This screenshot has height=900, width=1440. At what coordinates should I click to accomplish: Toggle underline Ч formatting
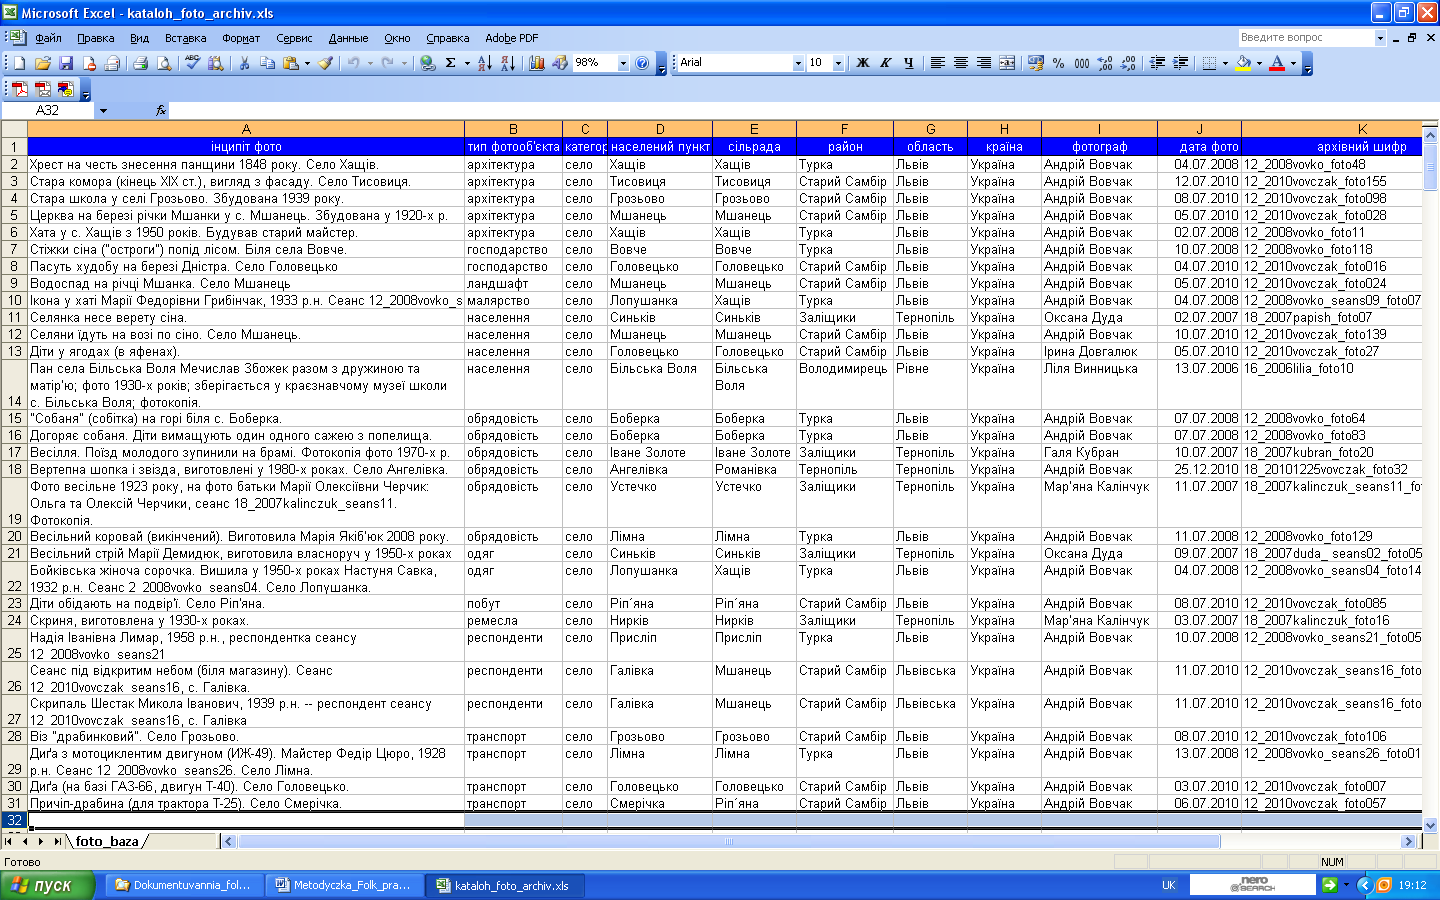[x=908, y=63]
